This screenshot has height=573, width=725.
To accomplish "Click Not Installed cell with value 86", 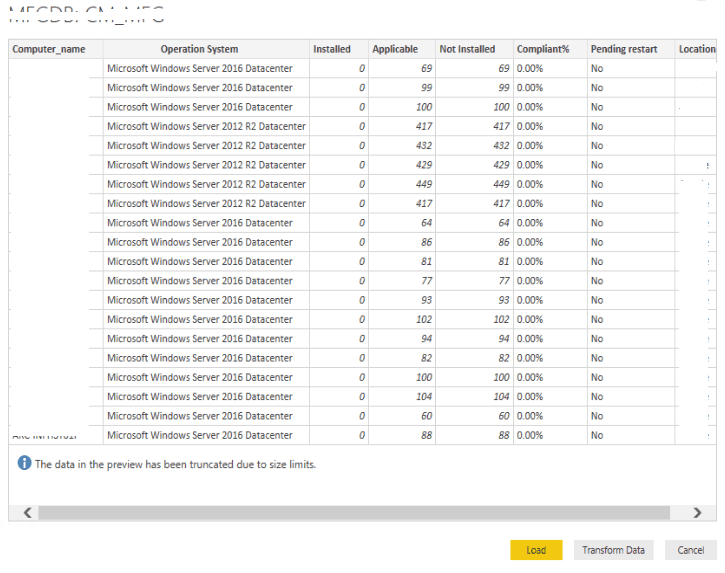I will pyautogui.click(x=474, y=242).
